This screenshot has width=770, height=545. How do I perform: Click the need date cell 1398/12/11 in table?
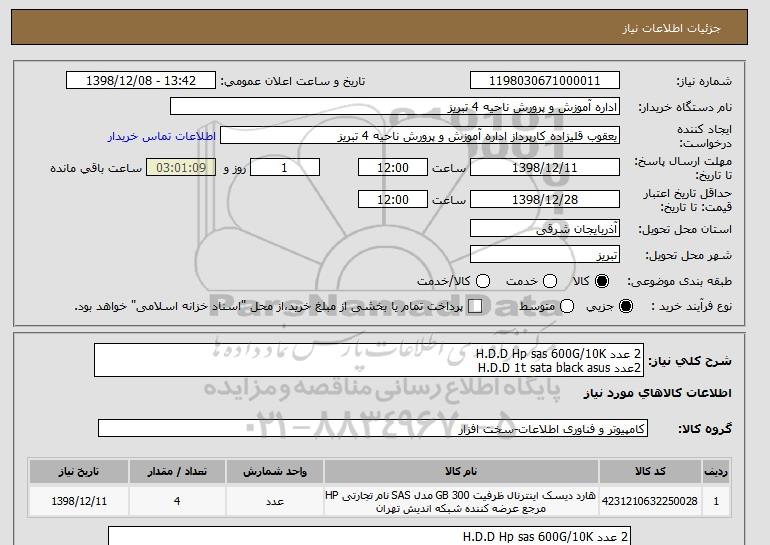(x=79, y=501)
